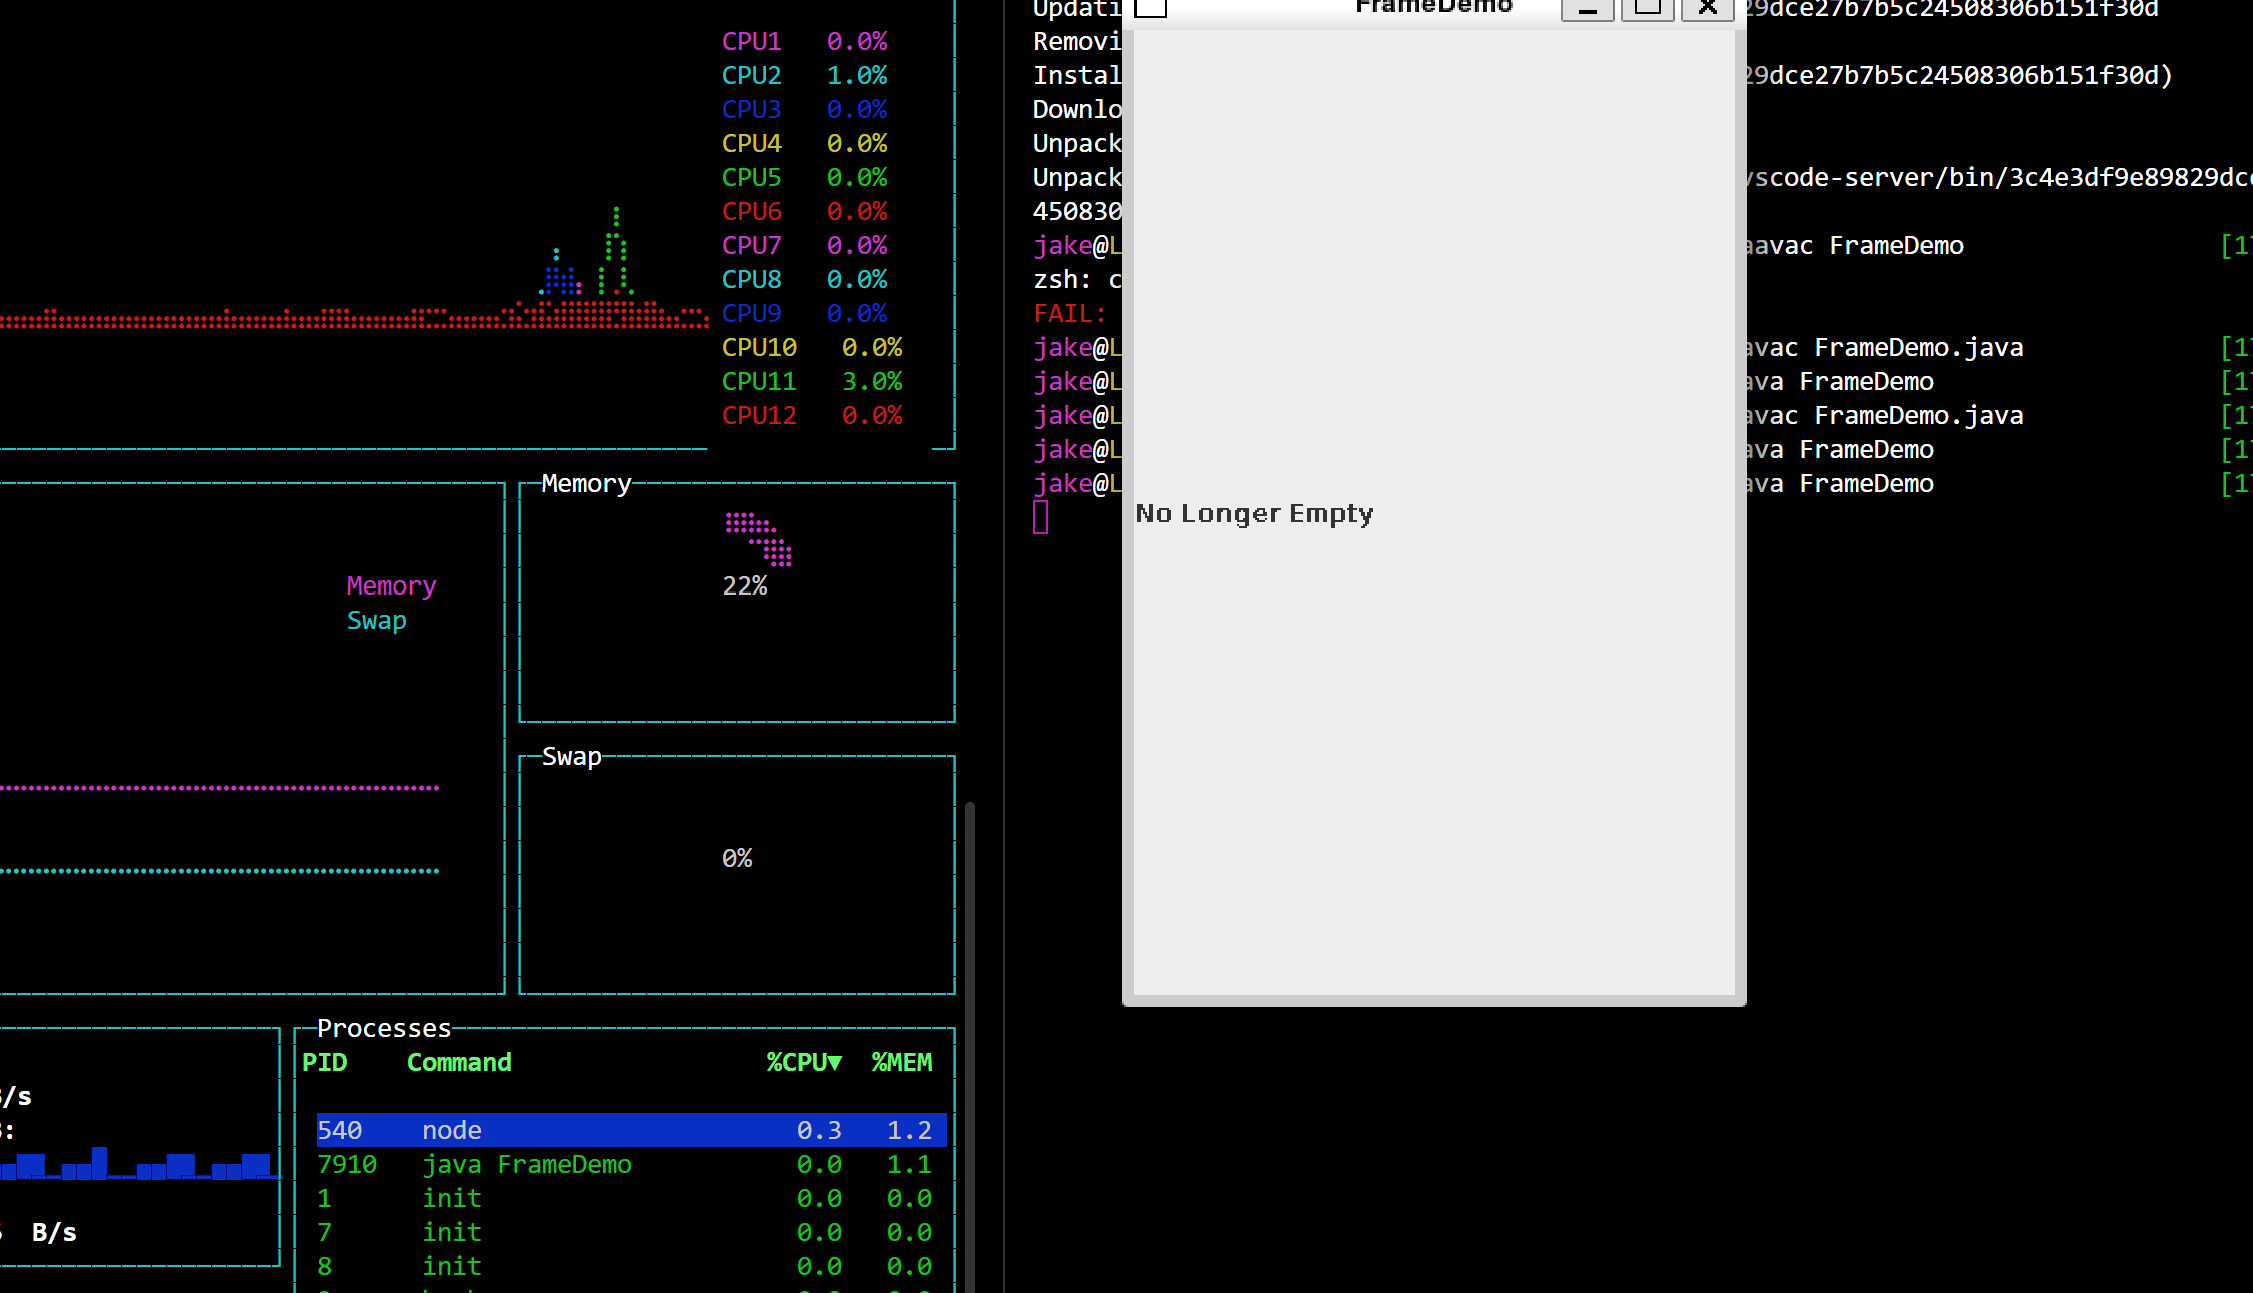Click the 'zsh:' error line in terminal
This screenshot has width=2253, height=1293.
tap(1077, 279)
